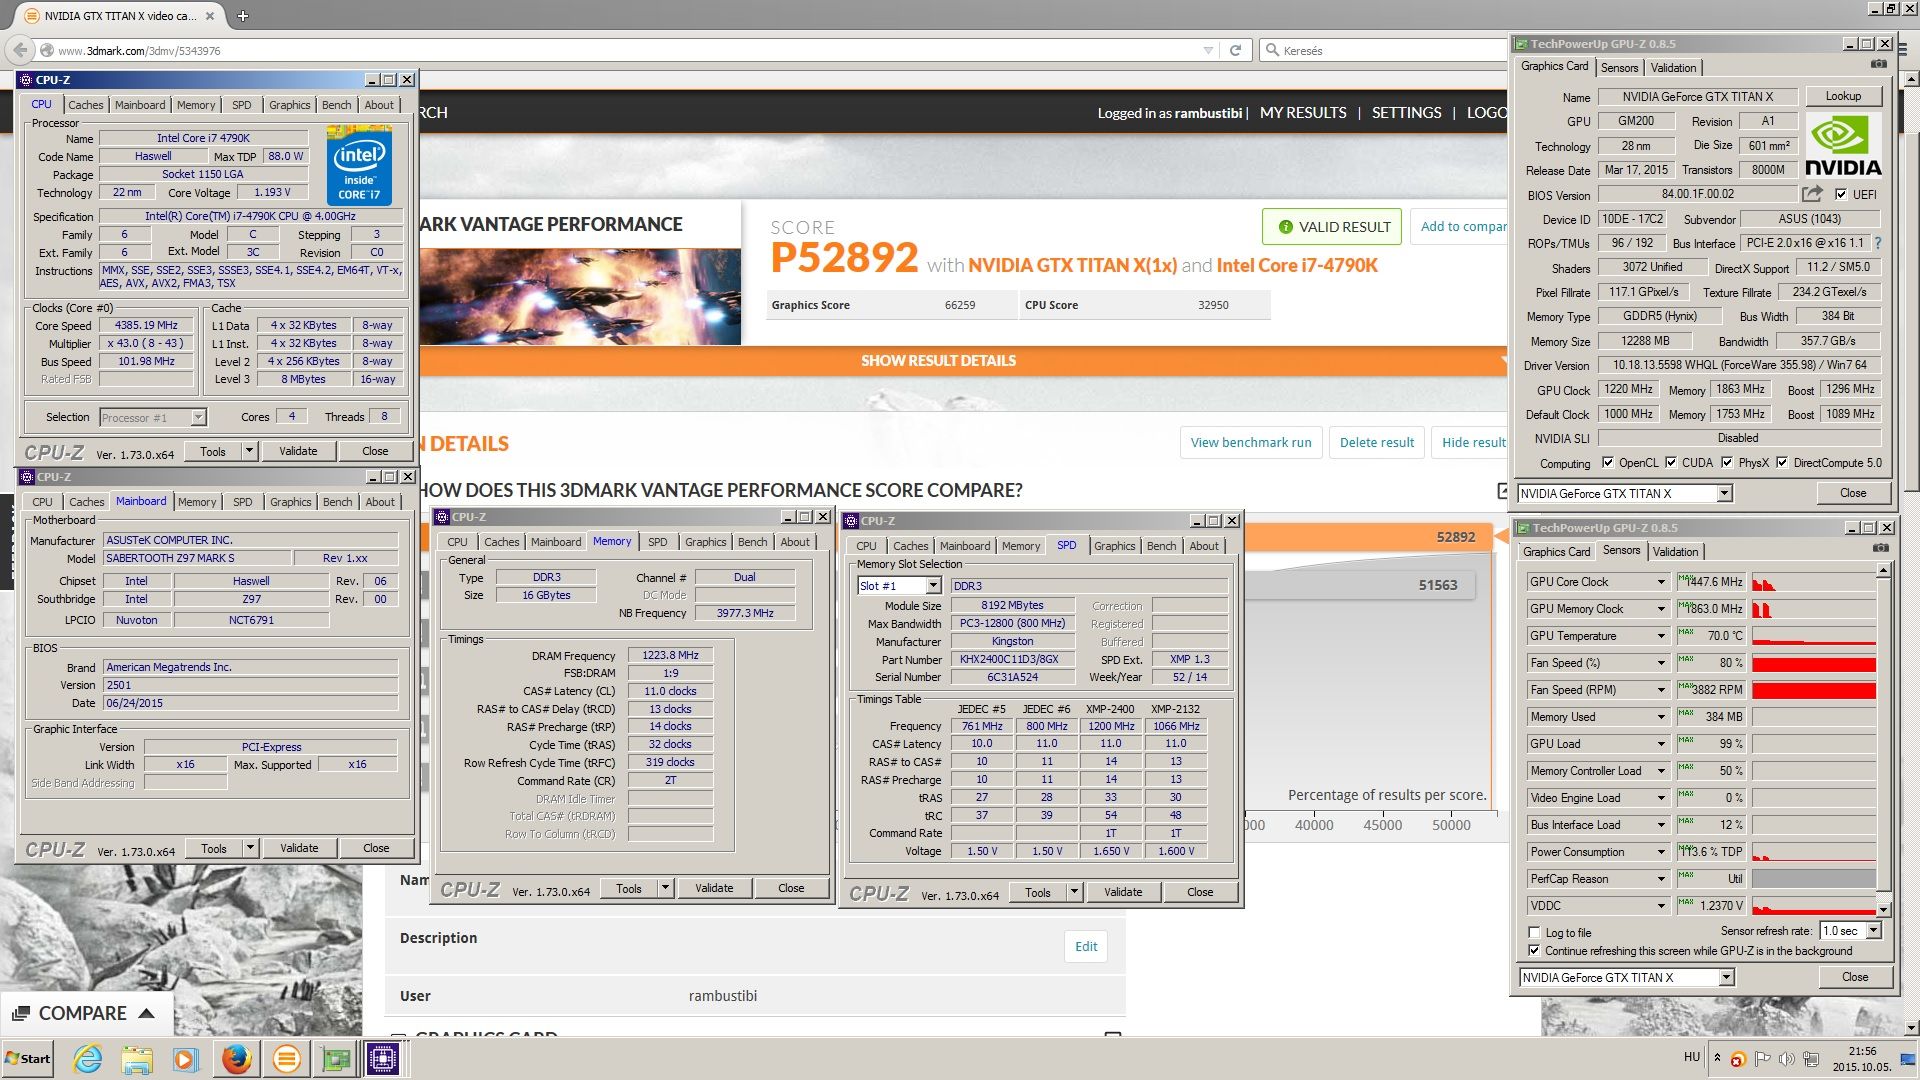Viewport: 1920px width, 1080px height.
Task: Click the NVIDIA logo in GPU-Z
Action: point(1843,146)
